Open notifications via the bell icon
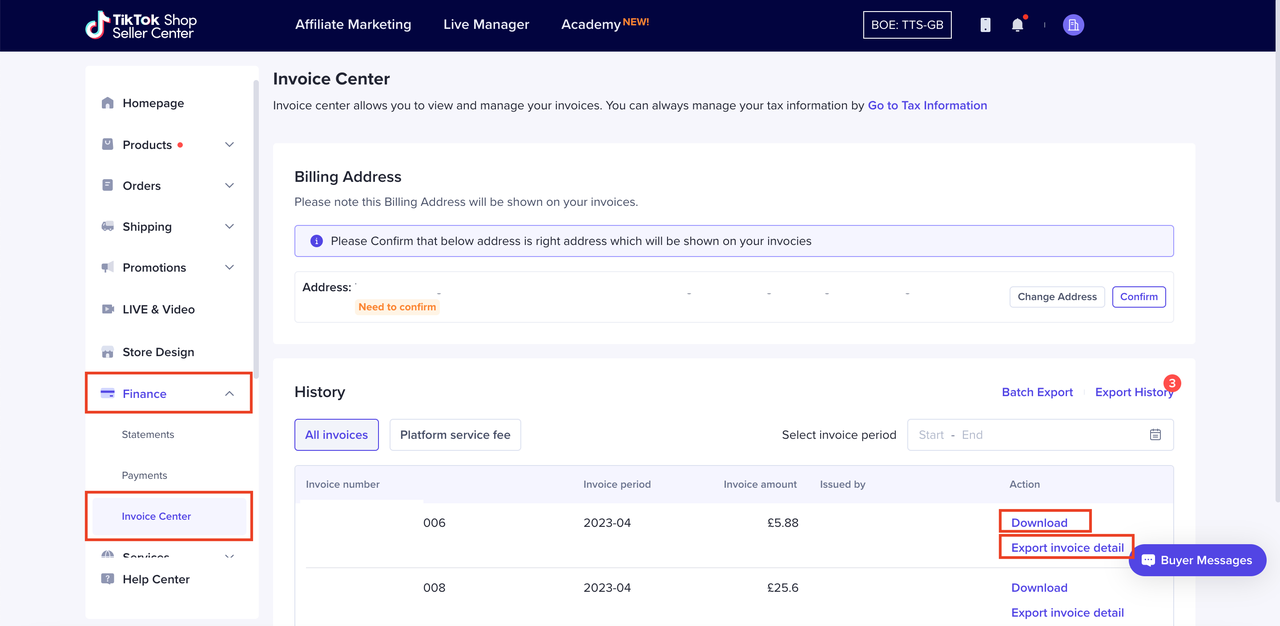This screenshot has height=626, width=1280. click(x=1018, y=24)
